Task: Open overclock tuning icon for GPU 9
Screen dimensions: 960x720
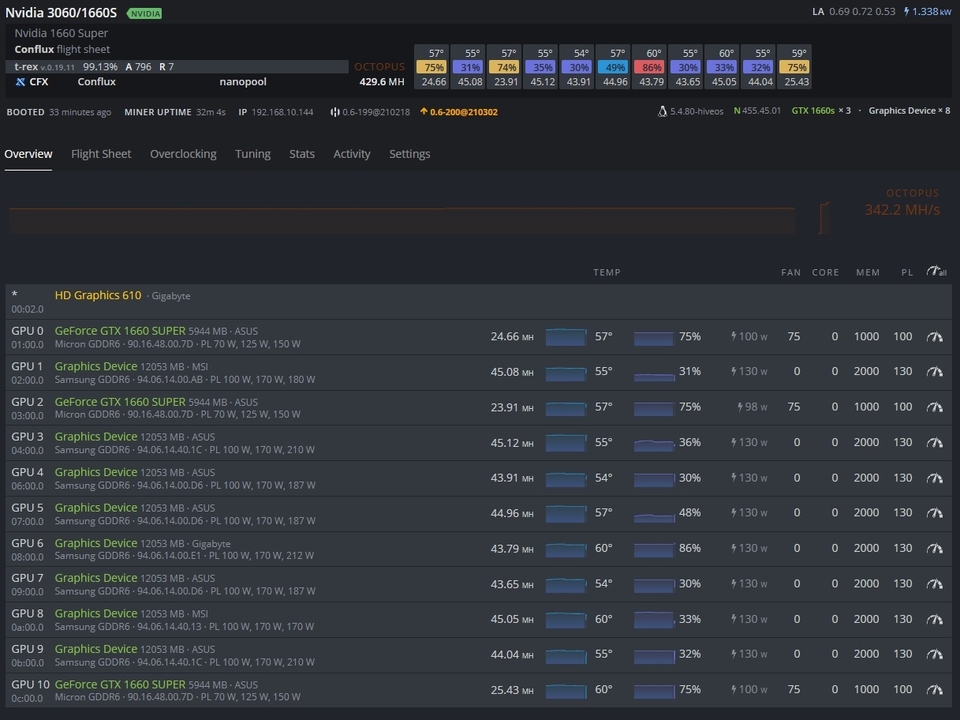Action: click(x=934, y=654)
